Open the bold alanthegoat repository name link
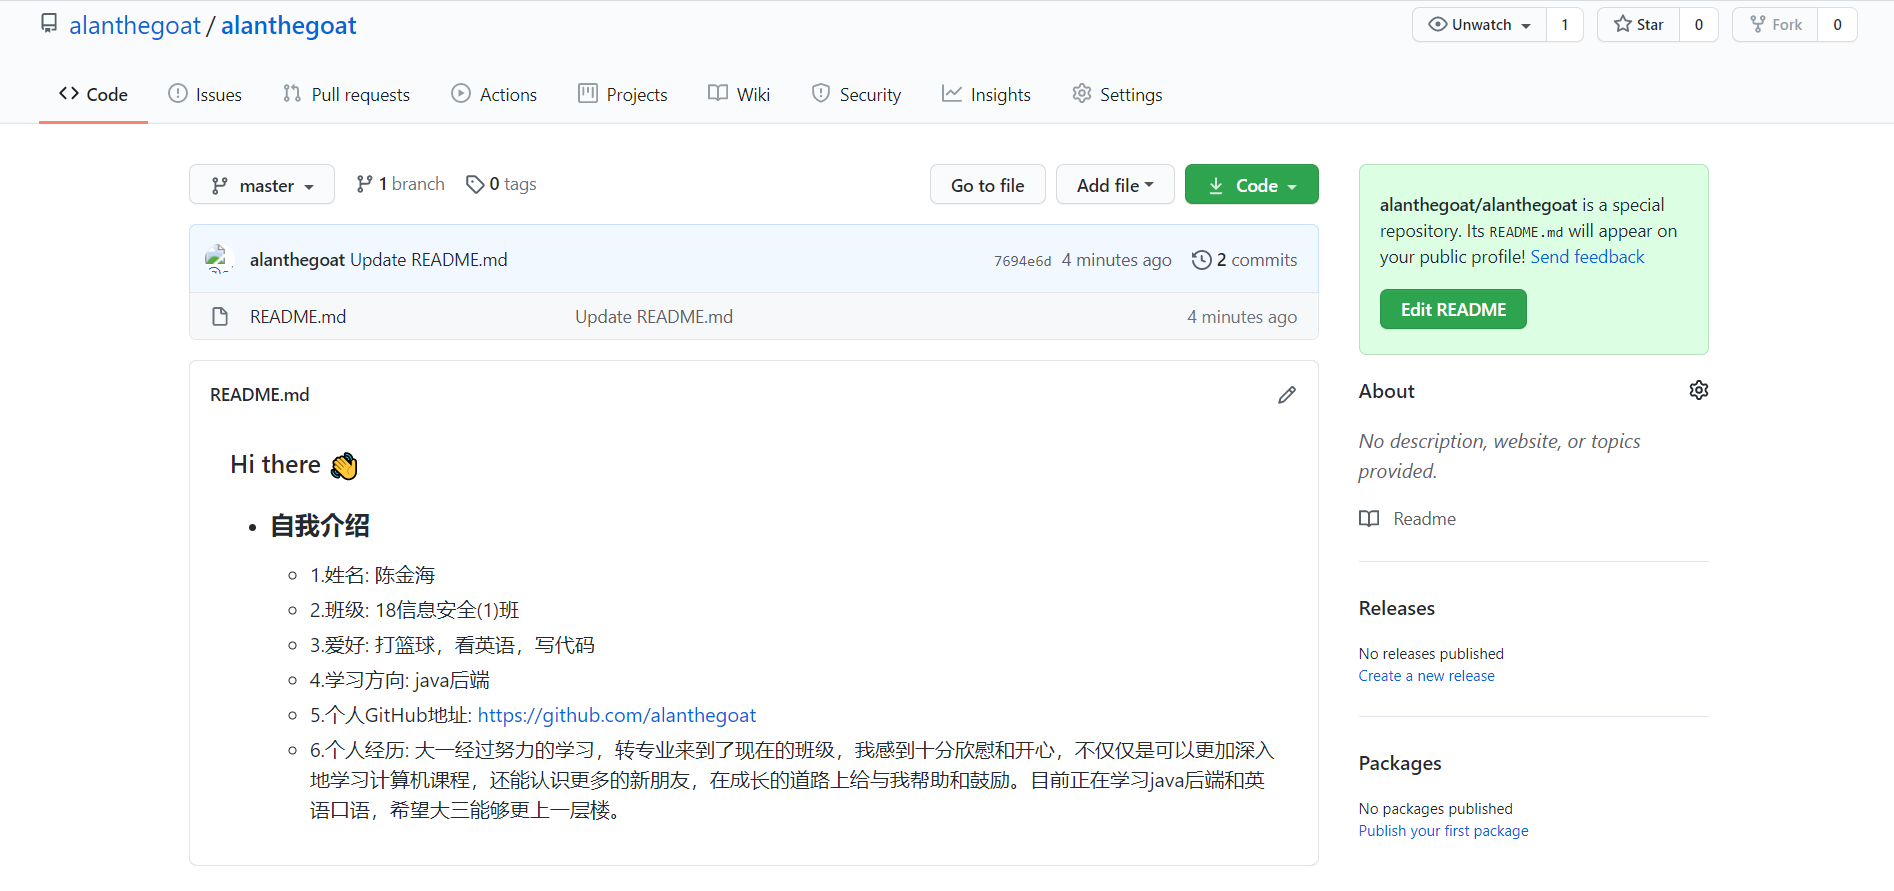 click(288, 25)
